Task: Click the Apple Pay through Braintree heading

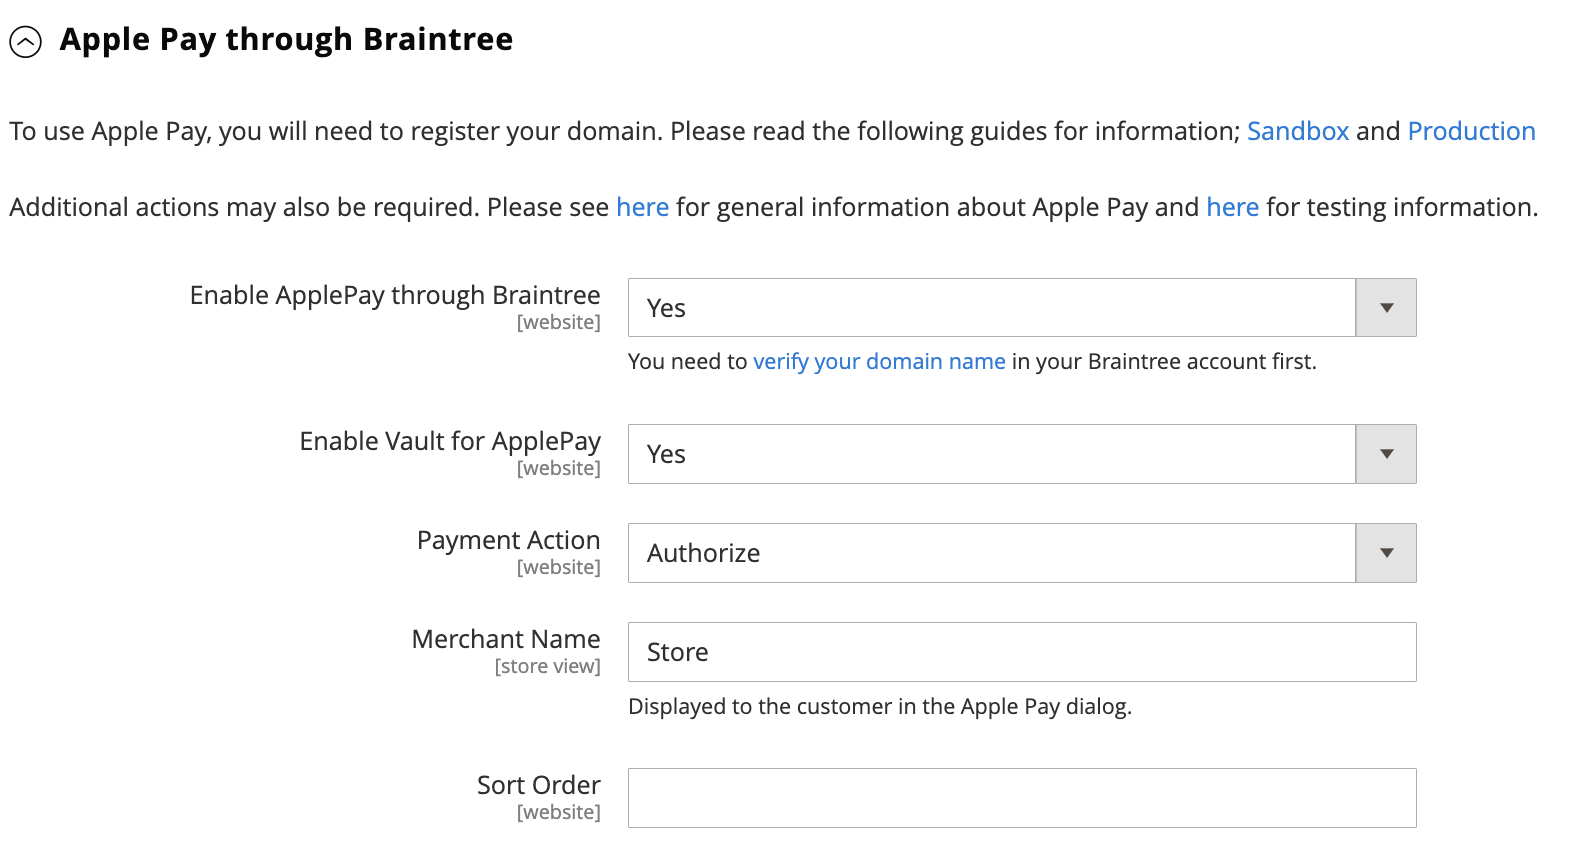Action: tap(286, 40)
